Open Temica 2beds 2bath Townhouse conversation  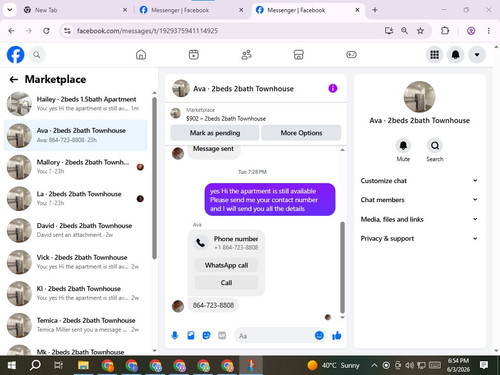tap(76, 325)
